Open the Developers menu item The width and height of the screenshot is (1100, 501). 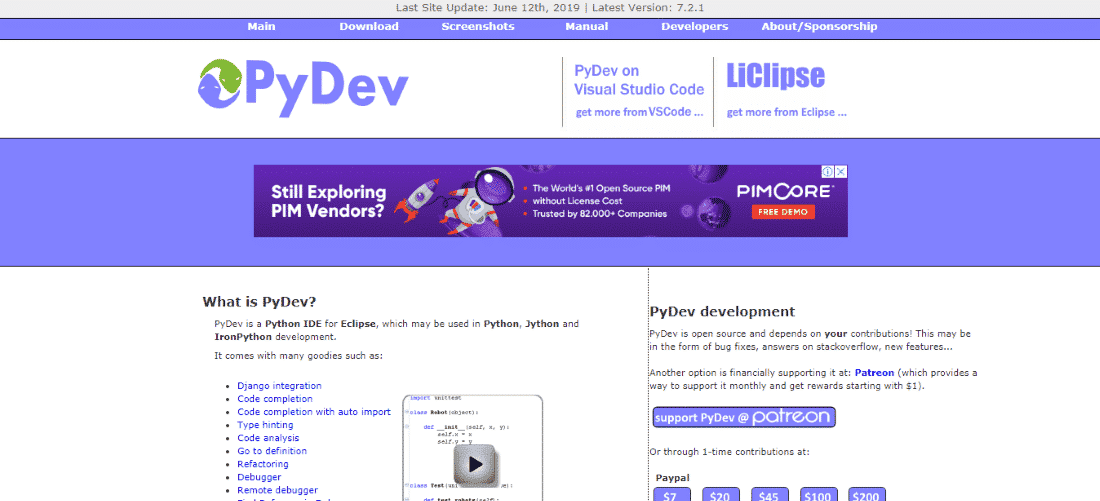click(x=695, y=27)
